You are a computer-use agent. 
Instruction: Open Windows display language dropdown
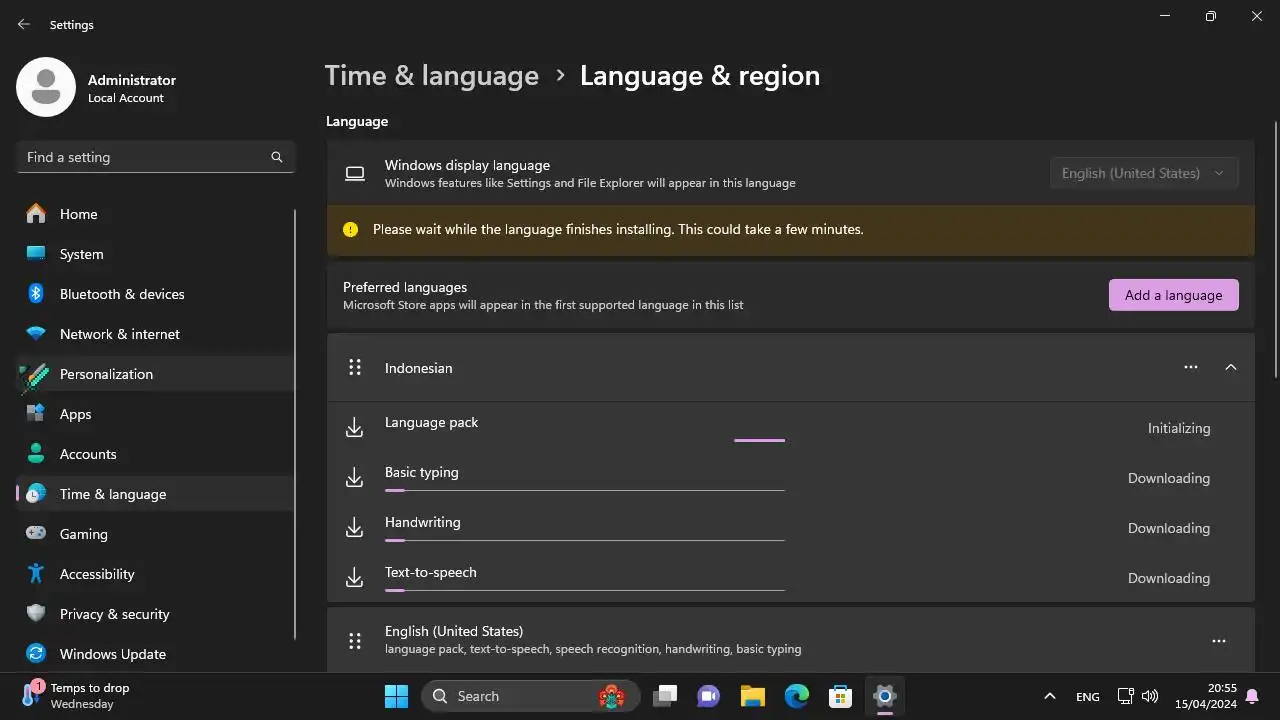(x=1144, y=173)
